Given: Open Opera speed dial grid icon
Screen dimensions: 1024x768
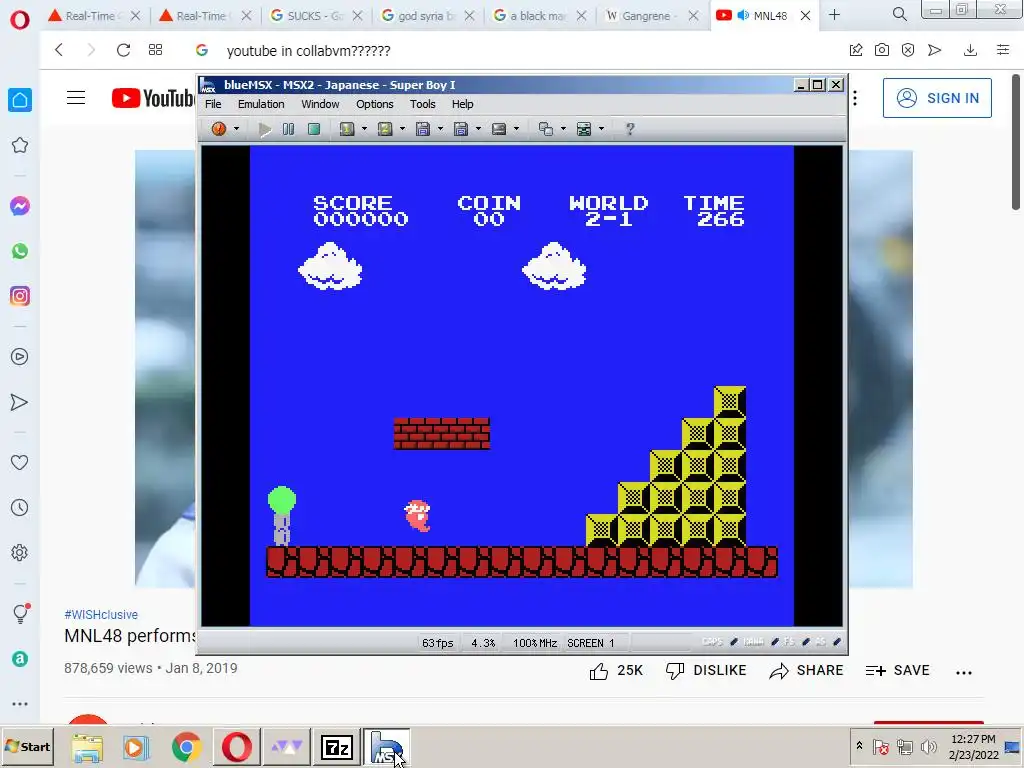Looking at the screenshot, I should coord(155,50).
